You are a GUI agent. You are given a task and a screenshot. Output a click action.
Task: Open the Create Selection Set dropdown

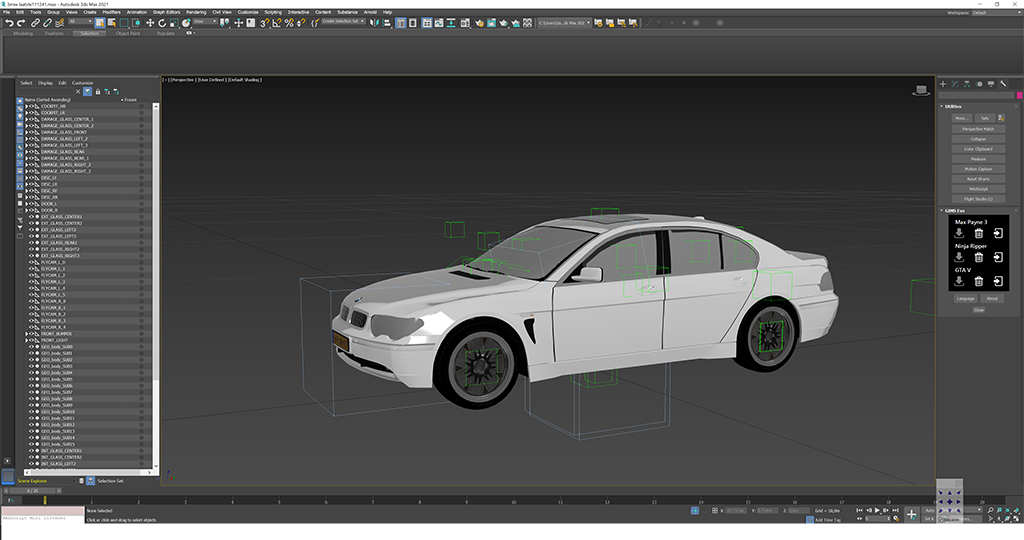[x=343, y=22]
